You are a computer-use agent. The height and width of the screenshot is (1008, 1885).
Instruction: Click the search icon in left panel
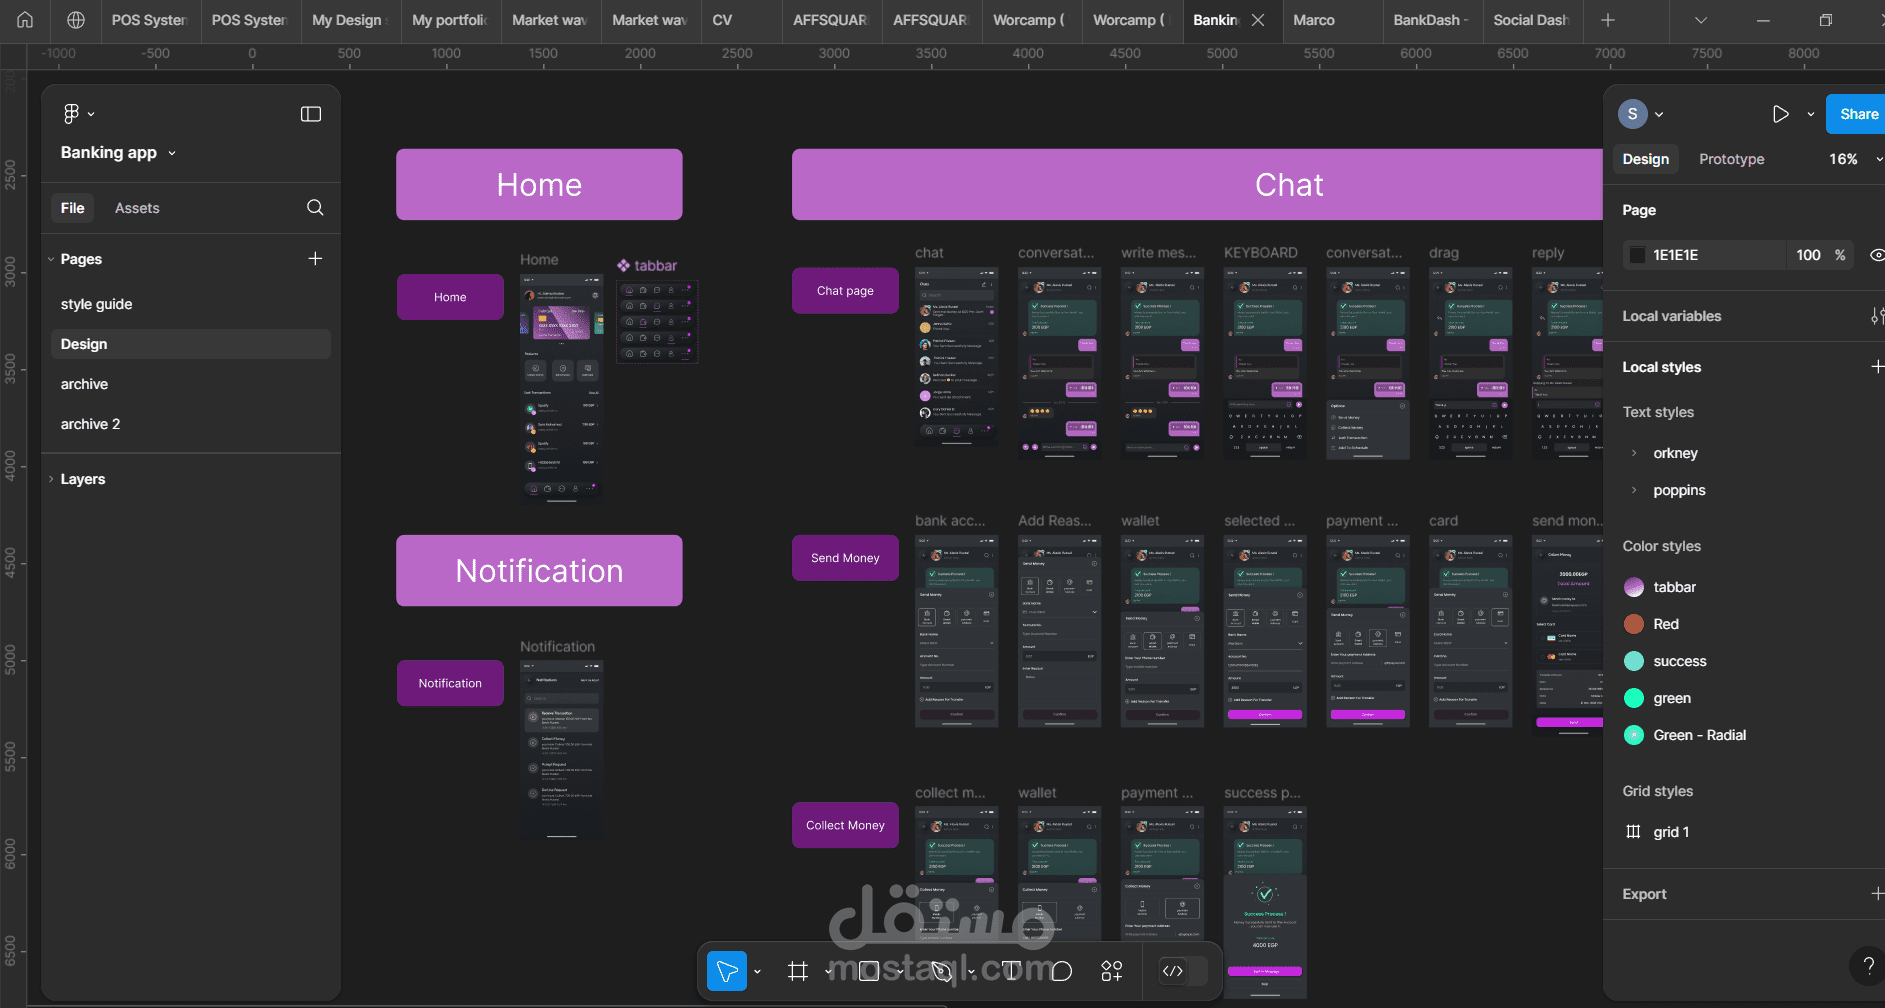pyautogui.click(x=314, y=207)
